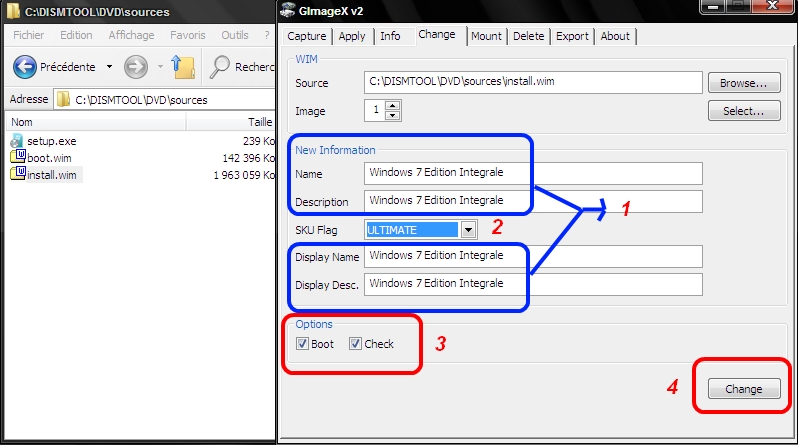The width and height of the screenshot is (798, 445).
Task: Open the Back button history dropdown arrow
Action: (x=108, y=67)
